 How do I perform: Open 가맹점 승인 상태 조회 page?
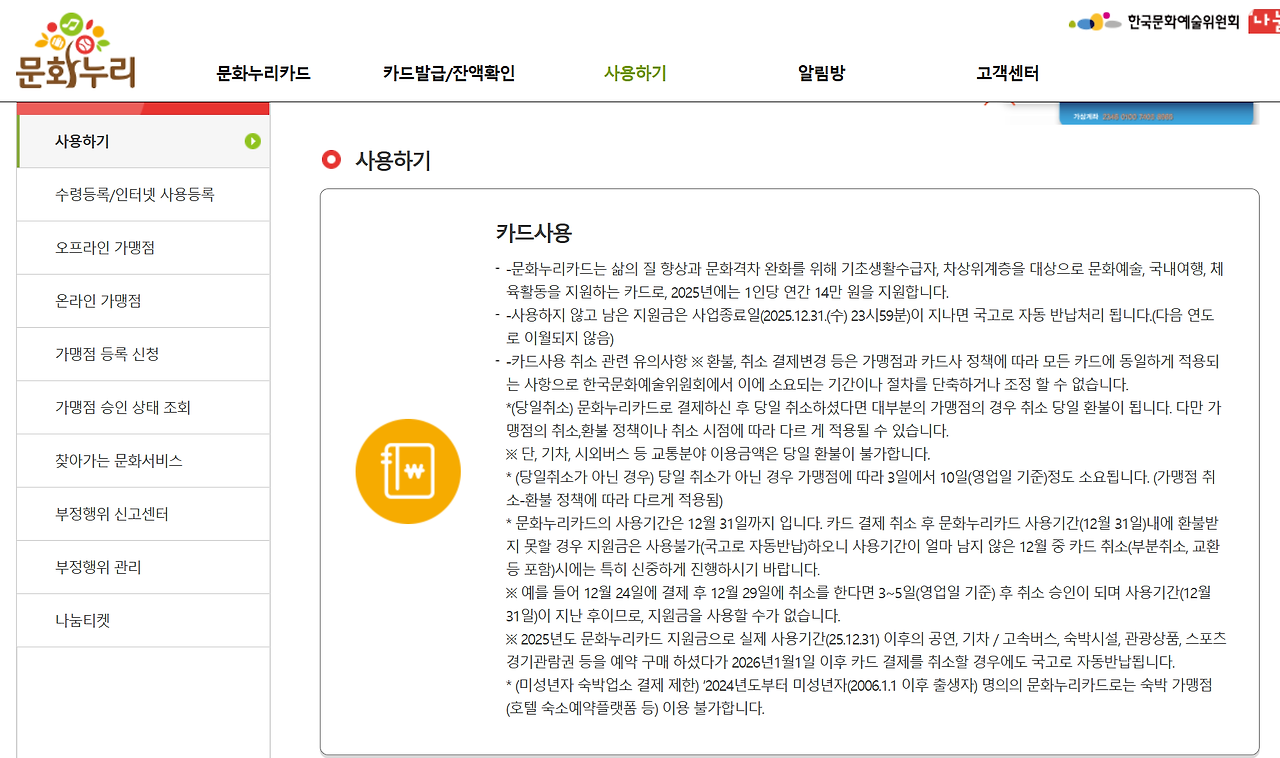[144, 407]
